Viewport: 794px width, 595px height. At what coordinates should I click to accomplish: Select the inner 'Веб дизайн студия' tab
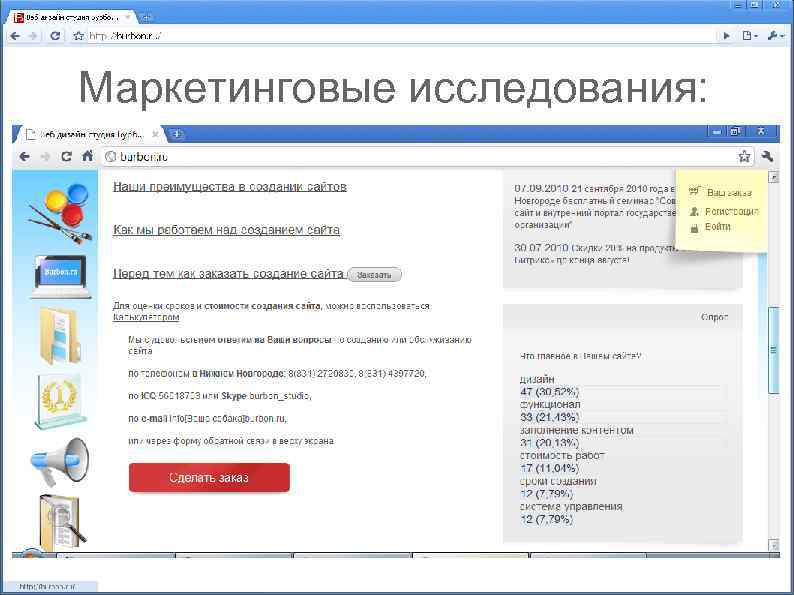click(x=89, y=135)
